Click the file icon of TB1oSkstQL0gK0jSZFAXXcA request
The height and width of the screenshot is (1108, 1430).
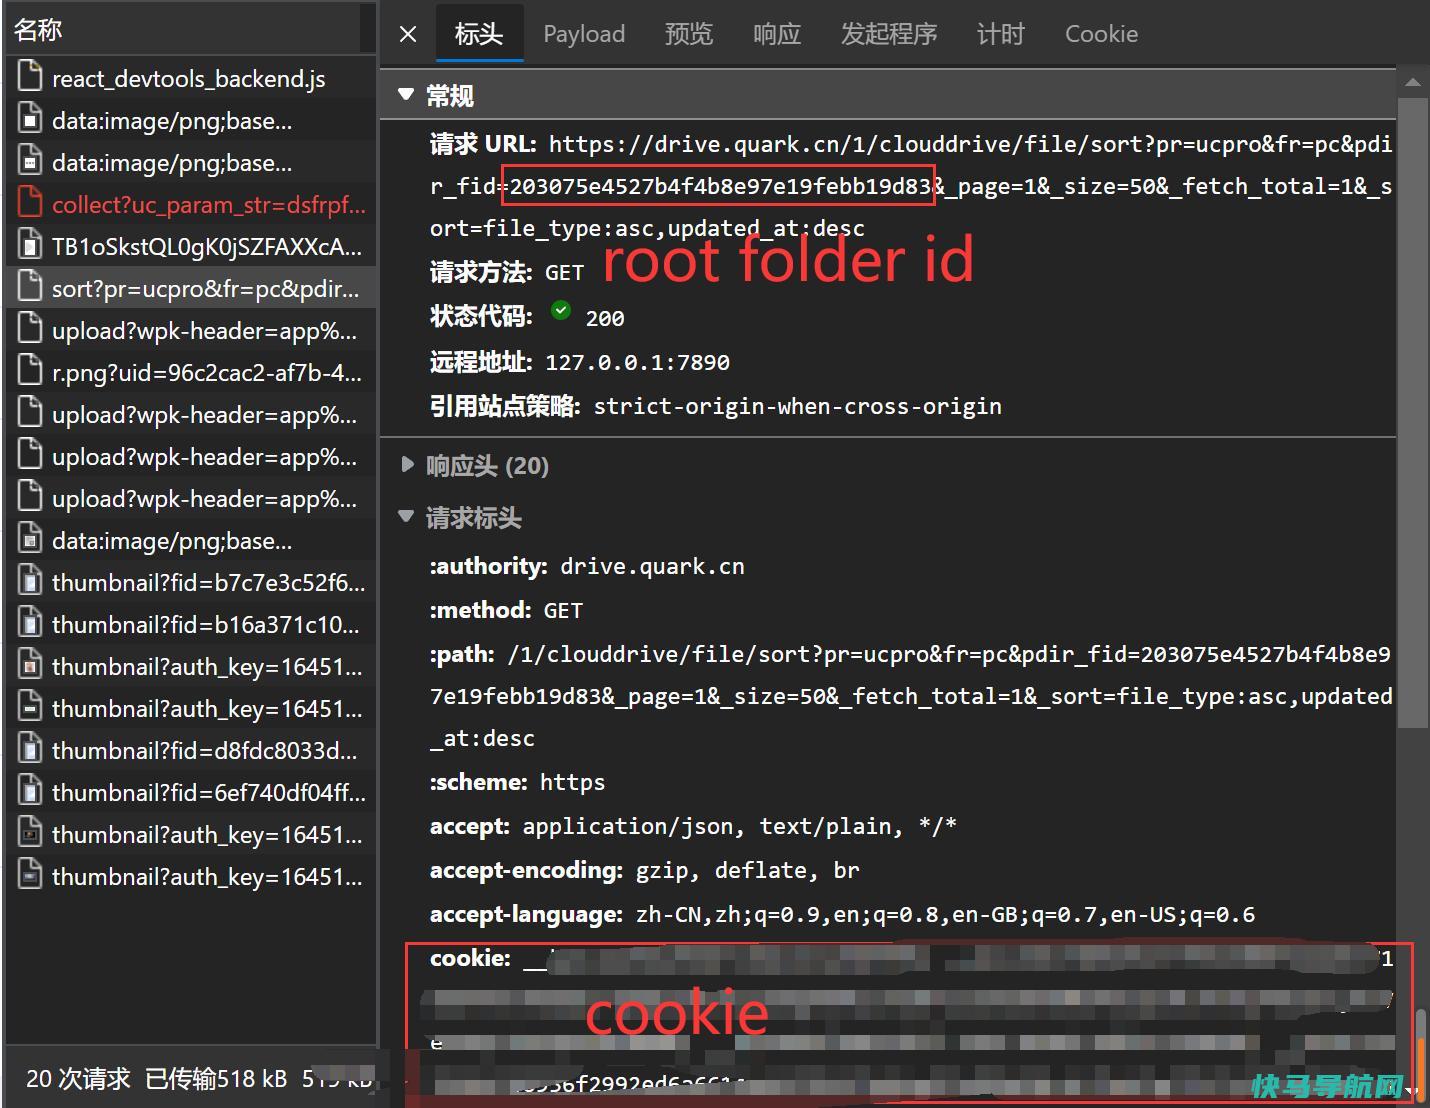(30, 246)
